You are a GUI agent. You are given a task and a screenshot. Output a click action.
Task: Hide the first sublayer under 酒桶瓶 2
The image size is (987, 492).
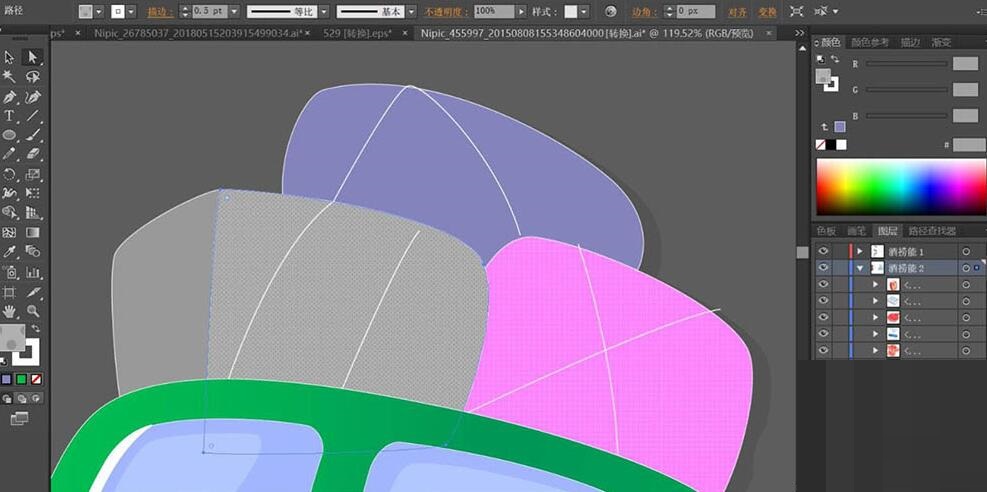pos(823,285)
